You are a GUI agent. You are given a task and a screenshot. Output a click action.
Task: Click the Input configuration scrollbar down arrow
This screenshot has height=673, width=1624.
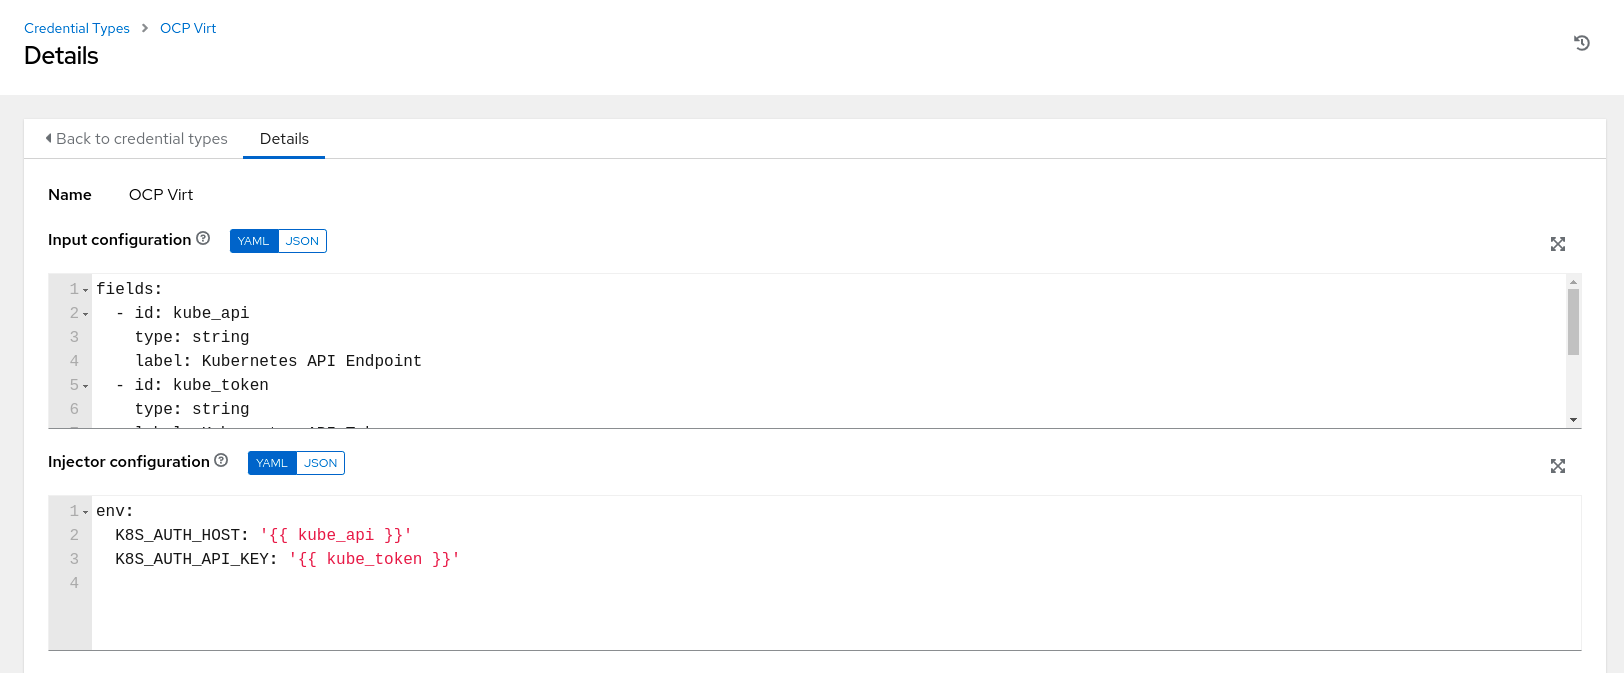click(1573, 420)
